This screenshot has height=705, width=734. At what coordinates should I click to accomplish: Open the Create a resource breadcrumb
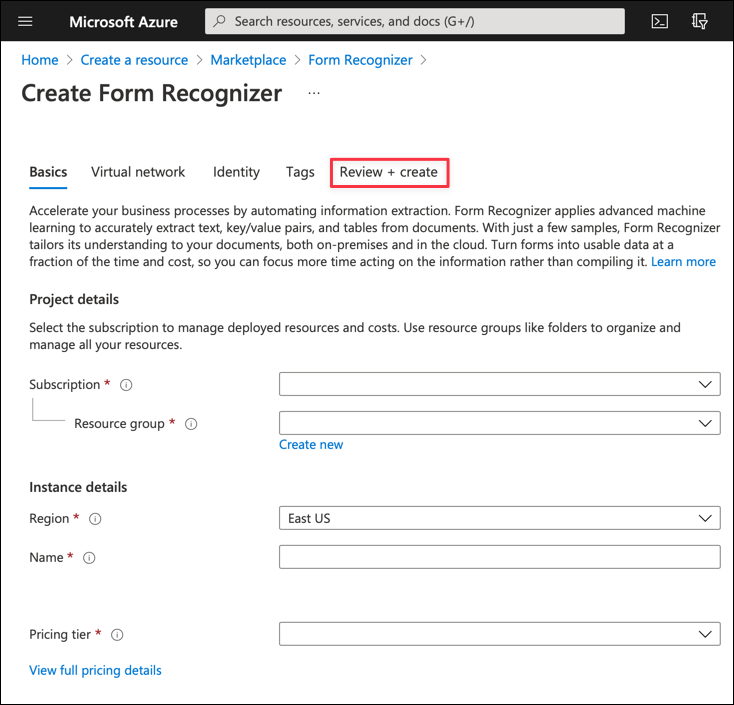134,60
